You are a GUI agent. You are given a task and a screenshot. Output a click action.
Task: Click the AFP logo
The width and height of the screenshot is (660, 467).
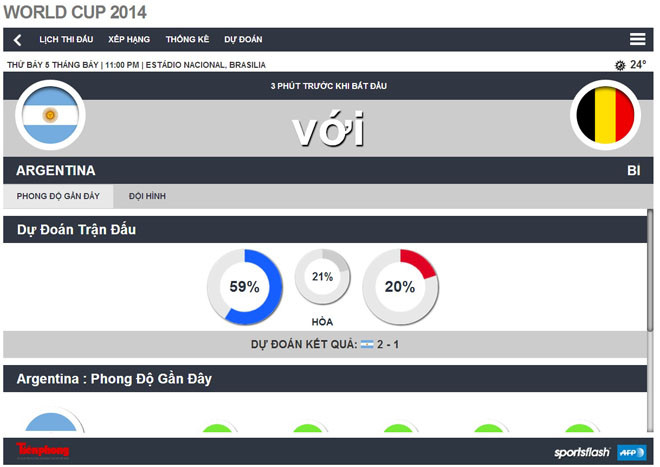point(631,452)
